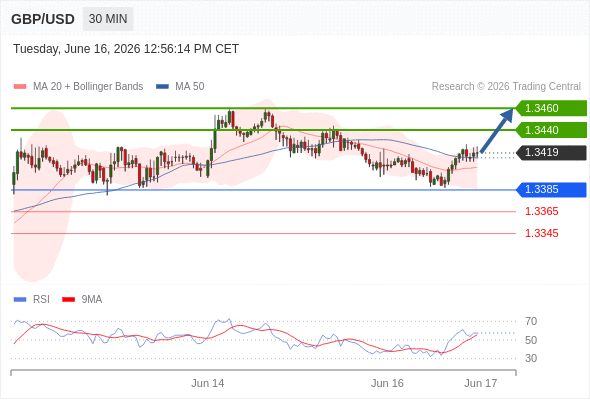Click the Jun 14 date axis label
This screenshot has height=400, width=590.
click(208, 383)
